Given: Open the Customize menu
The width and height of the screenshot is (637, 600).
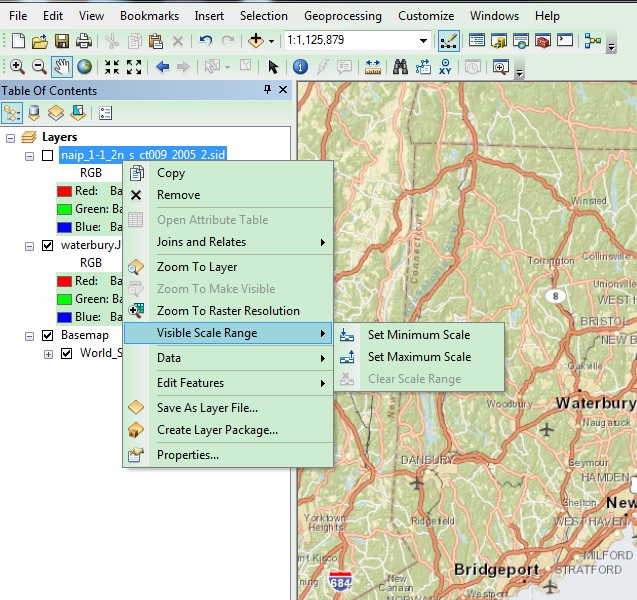Looking at the screenshot, I should (x=426, y=16).
